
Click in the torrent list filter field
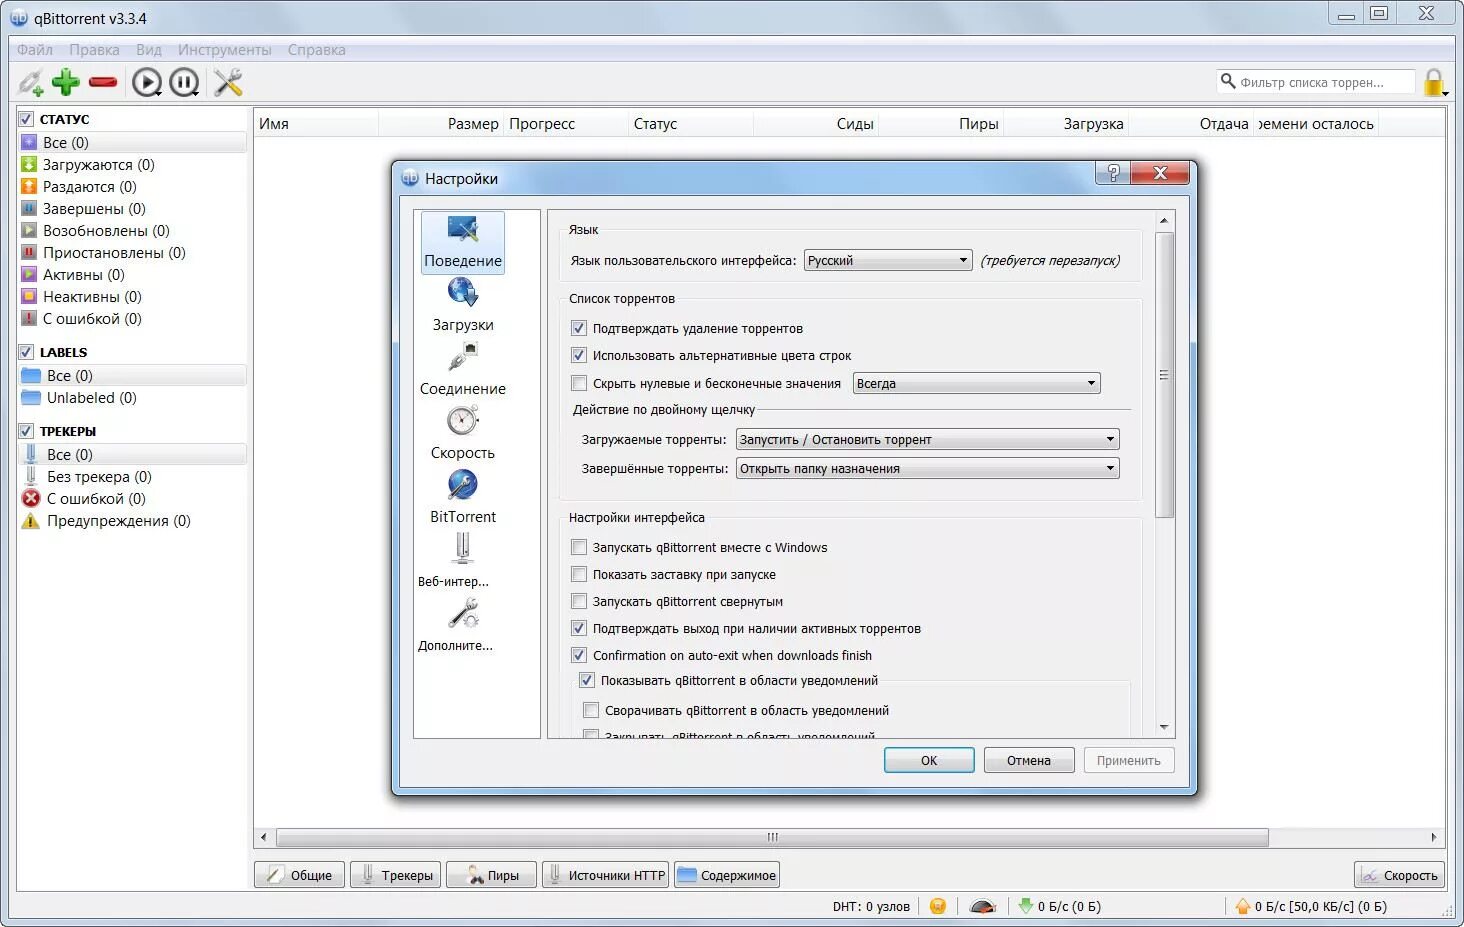pos(1316,82)
